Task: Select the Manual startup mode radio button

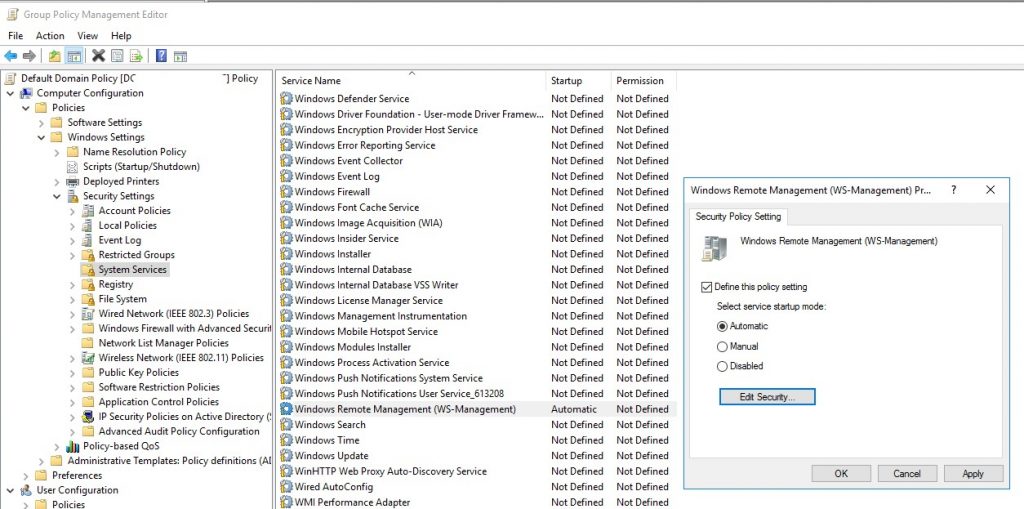Action: (x=722, y=346)
